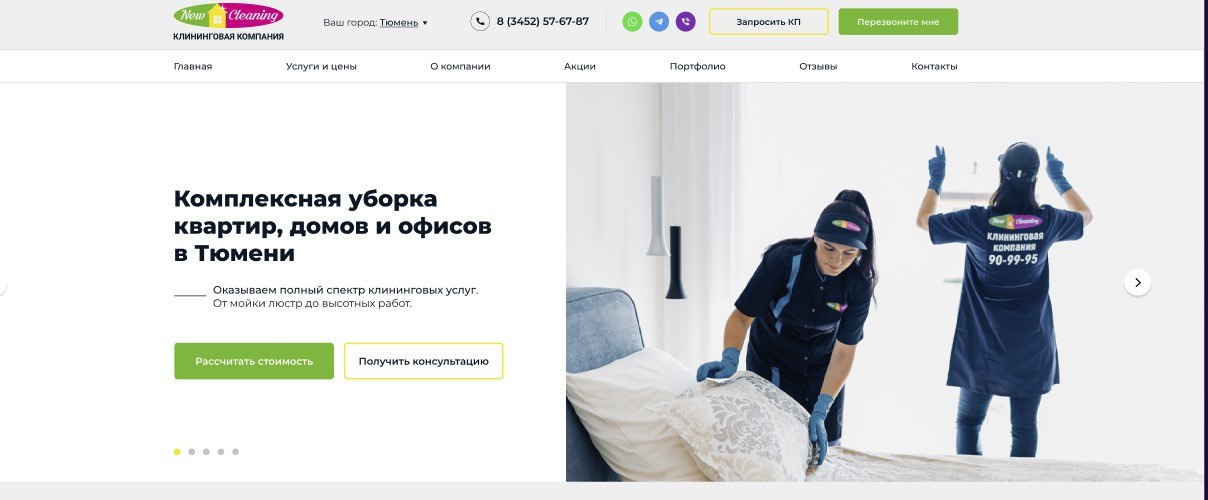Click the hero photo of cleaners

(884, 282)
